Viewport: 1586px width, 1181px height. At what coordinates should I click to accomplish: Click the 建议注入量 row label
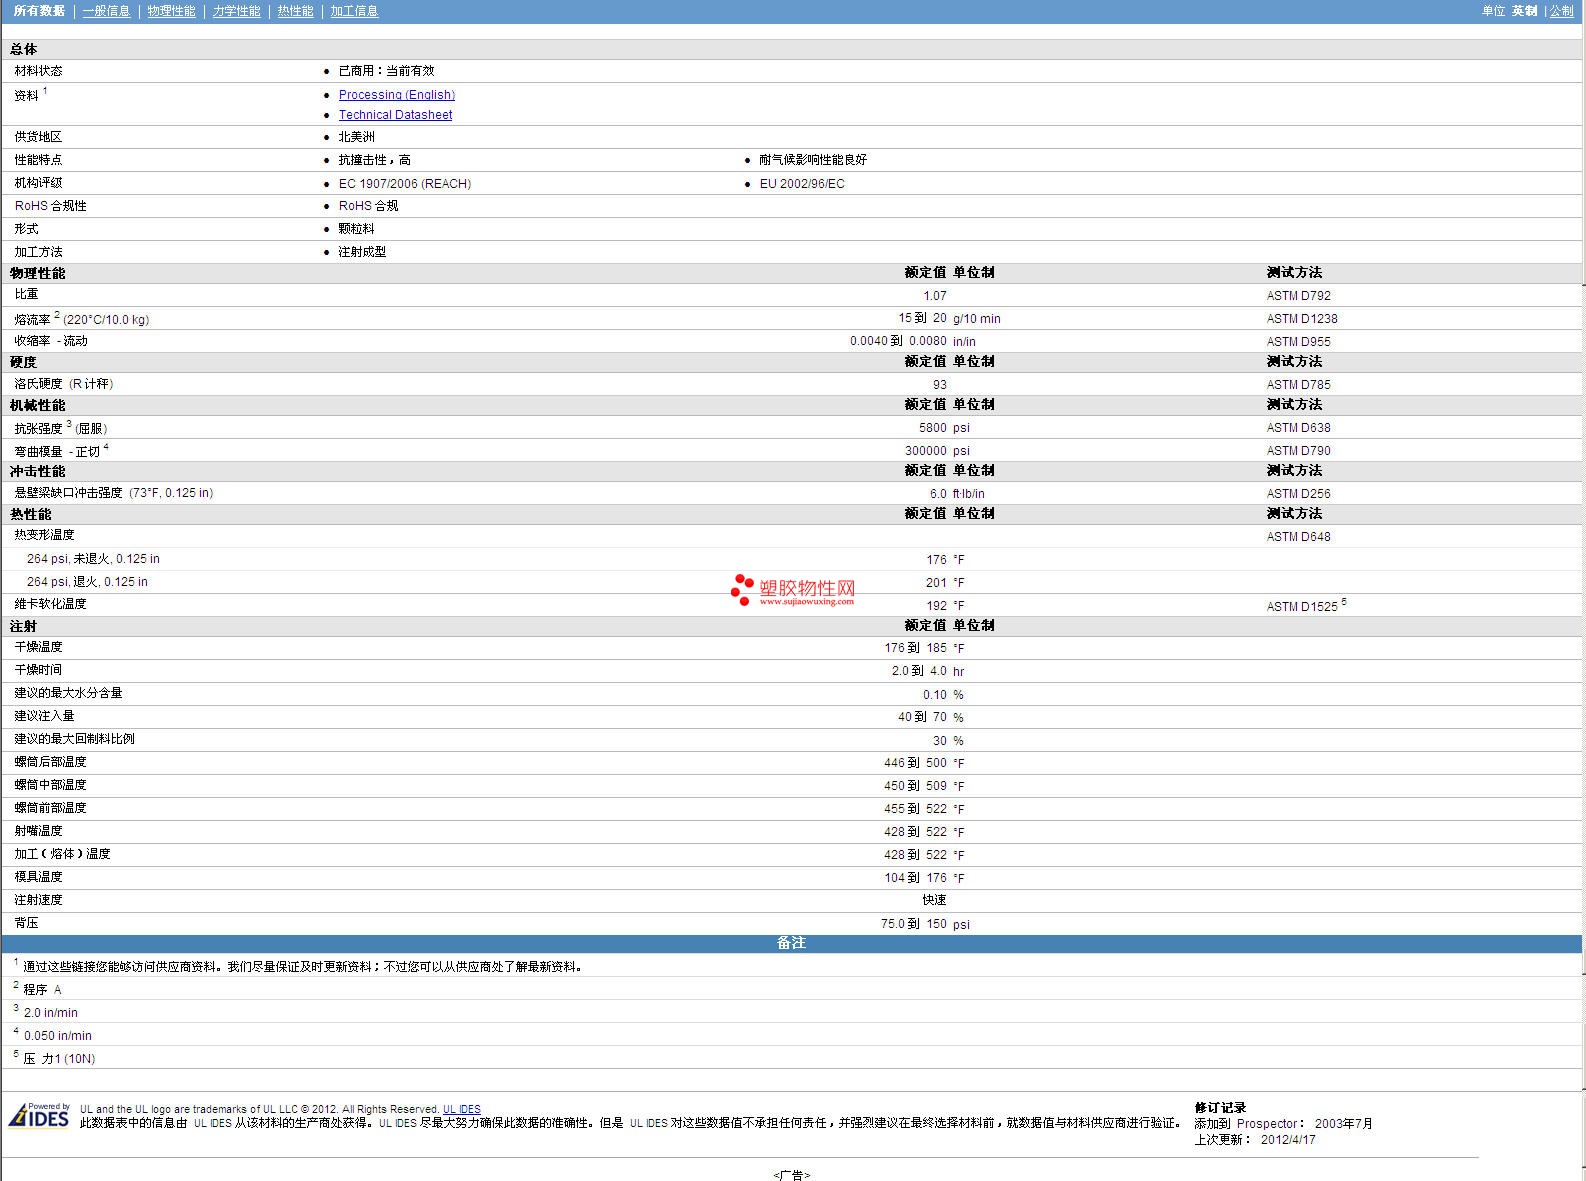(x=44, y=716)
